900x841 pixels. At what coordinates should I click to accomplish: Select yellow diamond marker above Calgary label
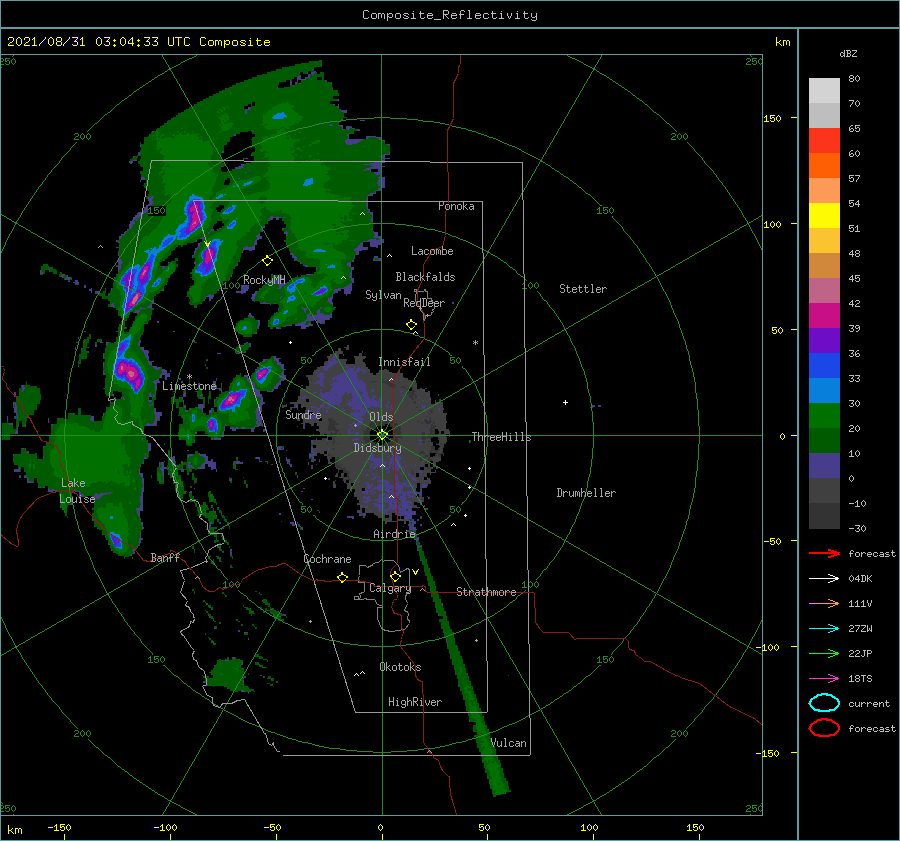click(395, 576)
